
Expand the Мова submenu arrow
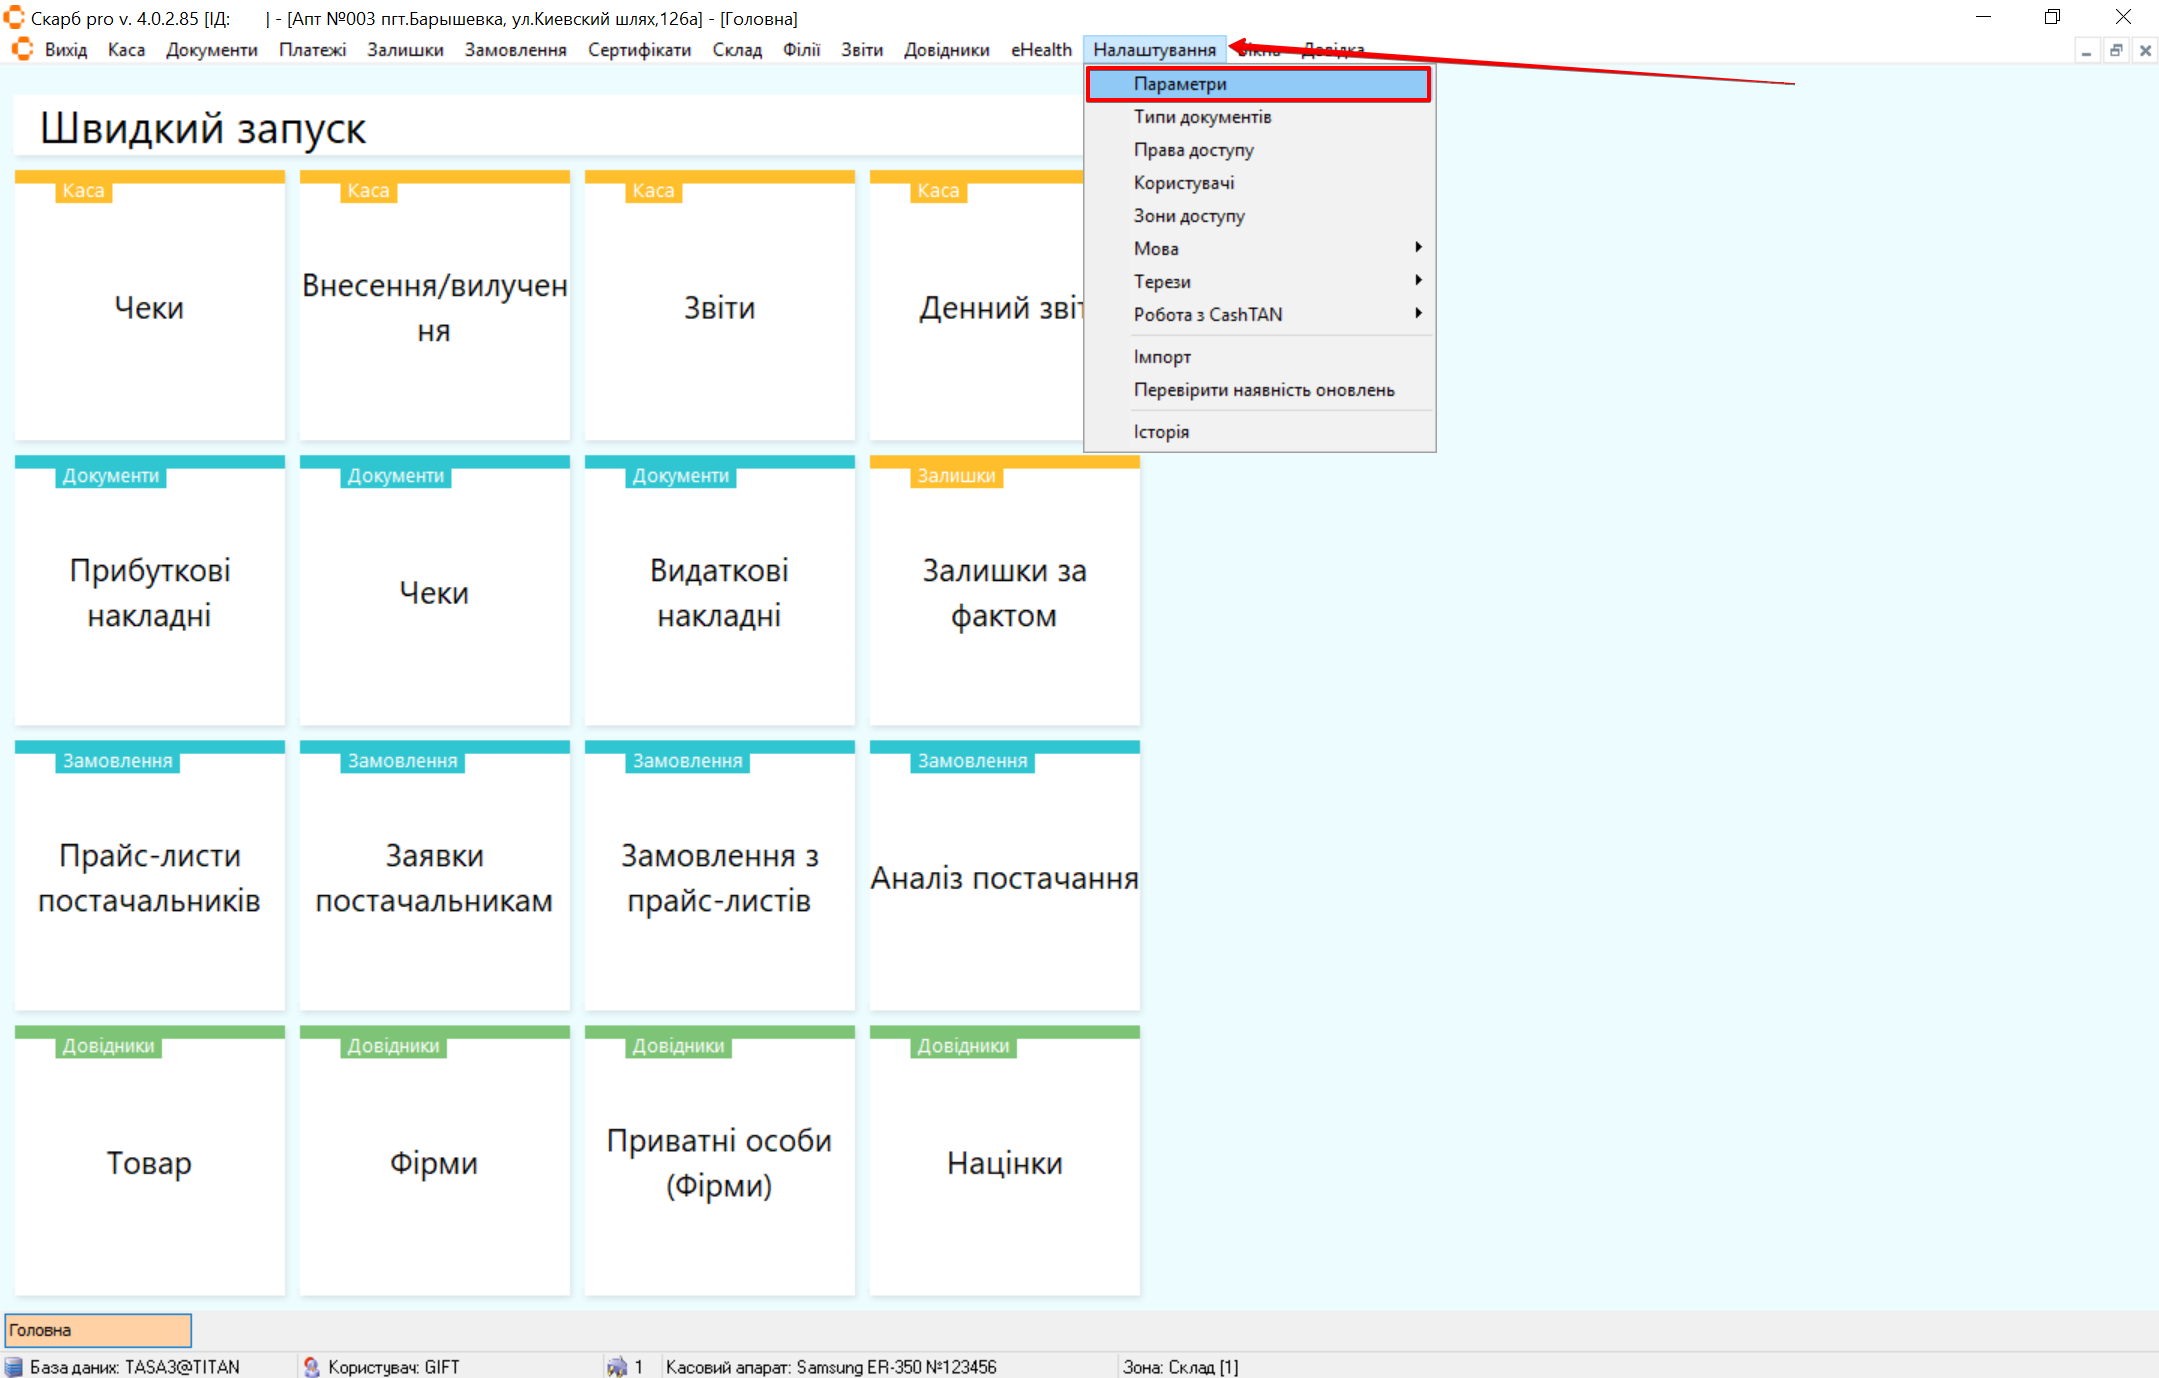(1417, 248)
